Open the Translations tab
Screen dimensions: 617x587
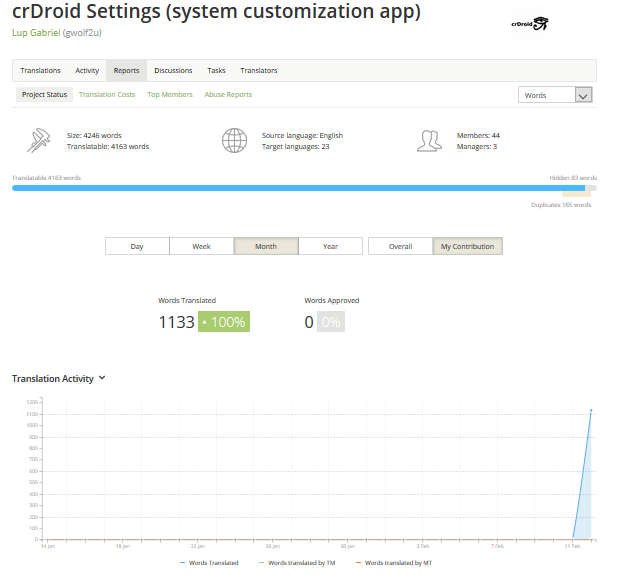coord(41,70)
